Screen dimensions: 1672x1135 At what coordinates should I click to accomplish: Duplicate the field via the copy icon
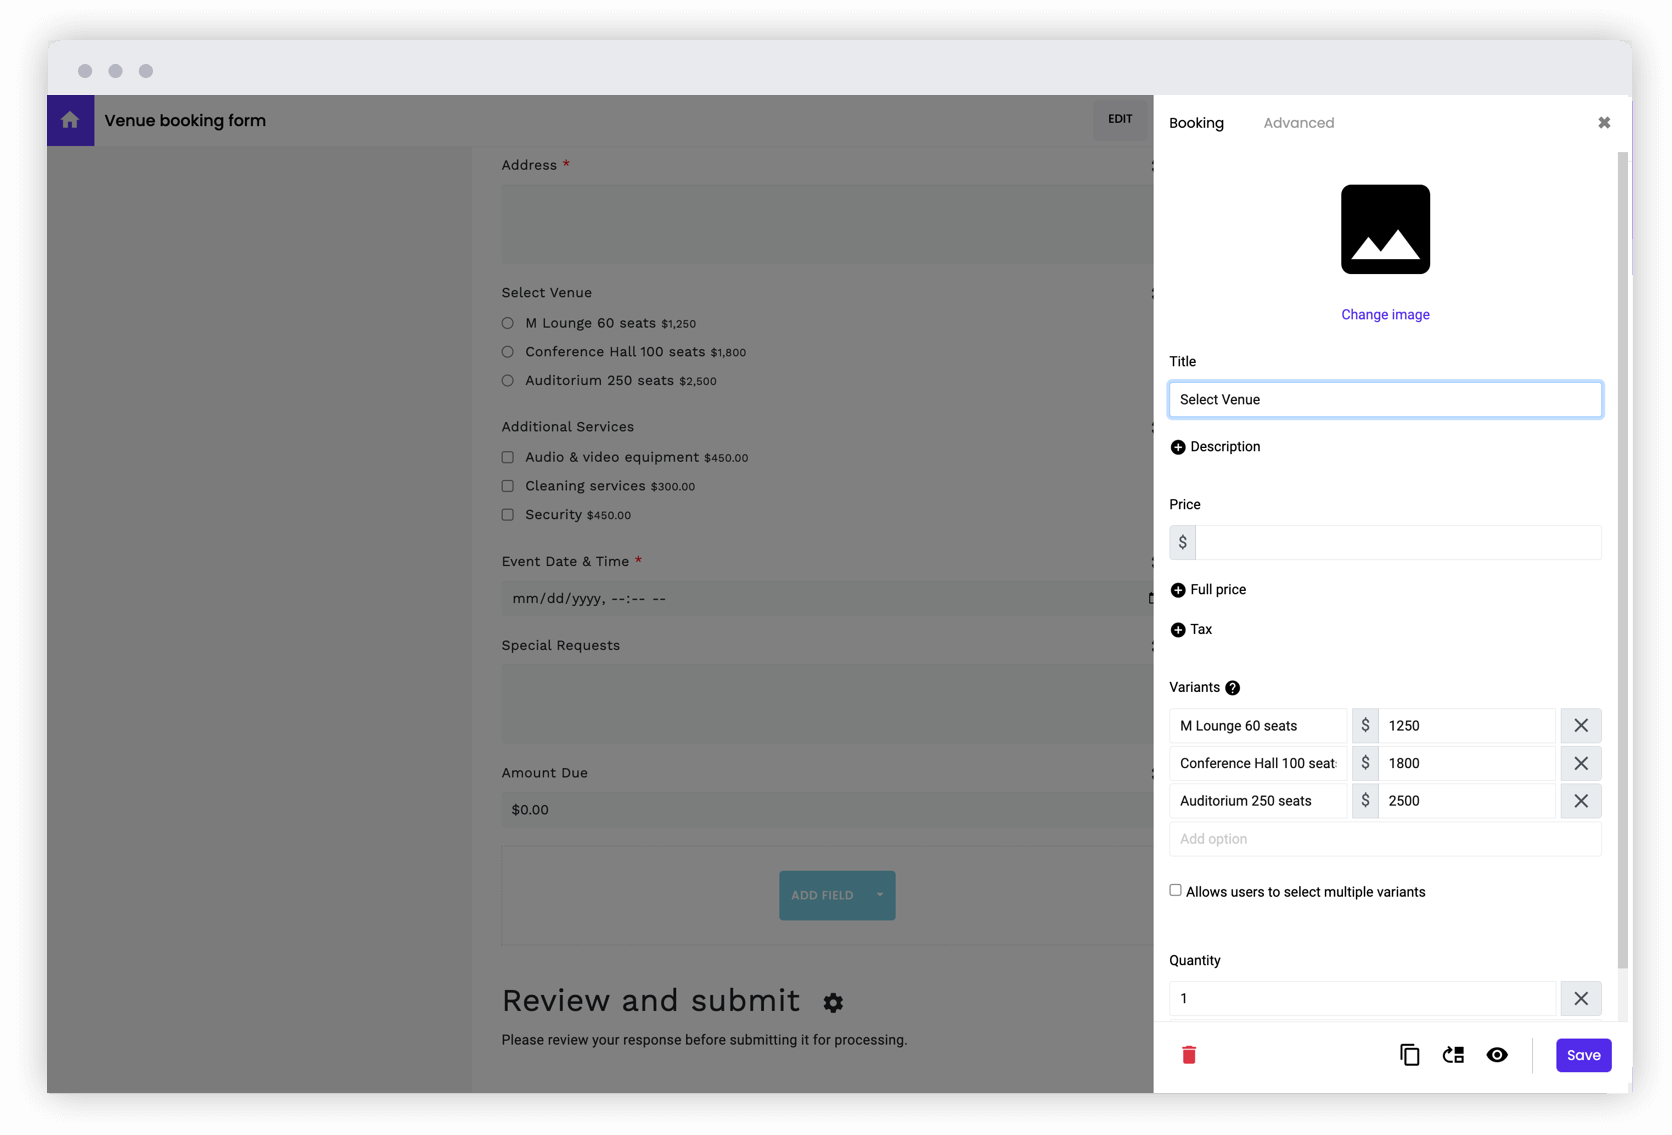1409,1054
